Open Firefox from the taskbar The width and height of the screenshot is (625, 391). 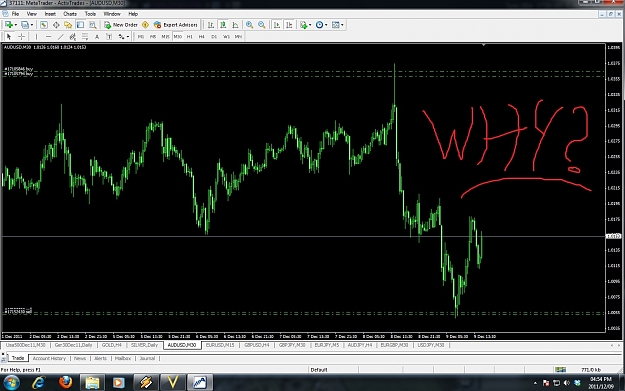(x=66, y=382)
